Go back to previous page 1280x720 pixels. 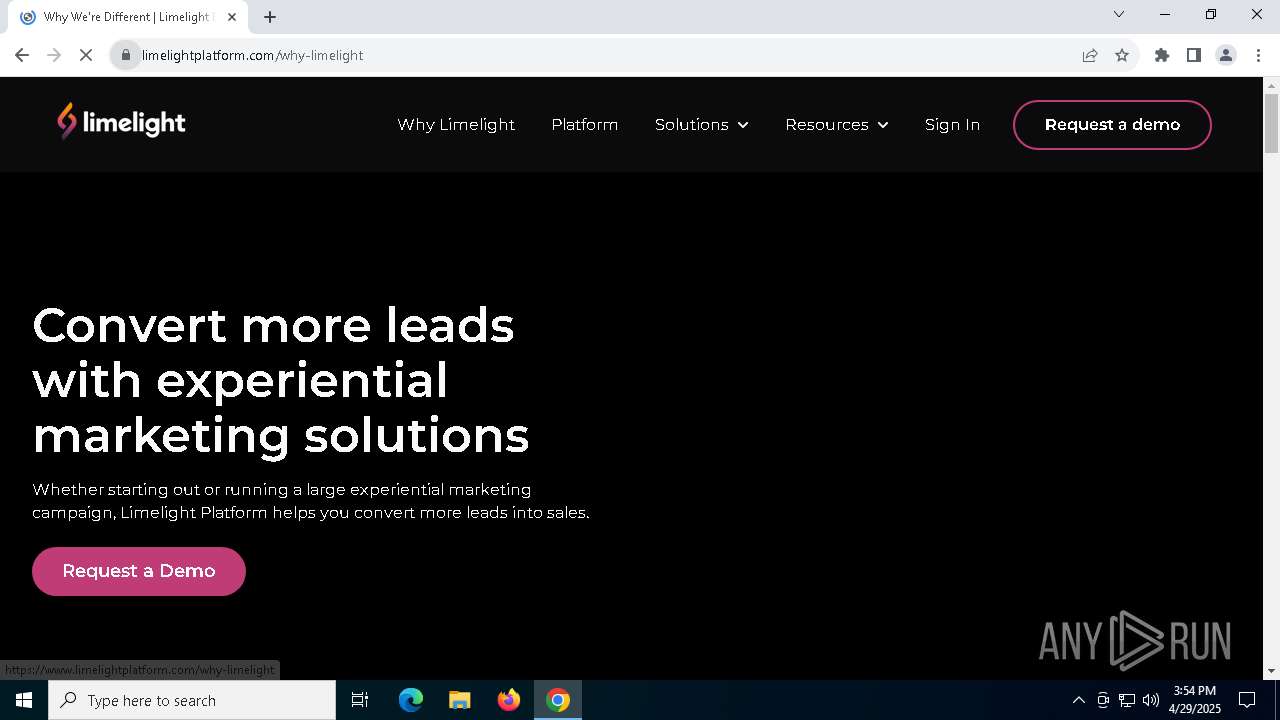click(x=22, y=55)
